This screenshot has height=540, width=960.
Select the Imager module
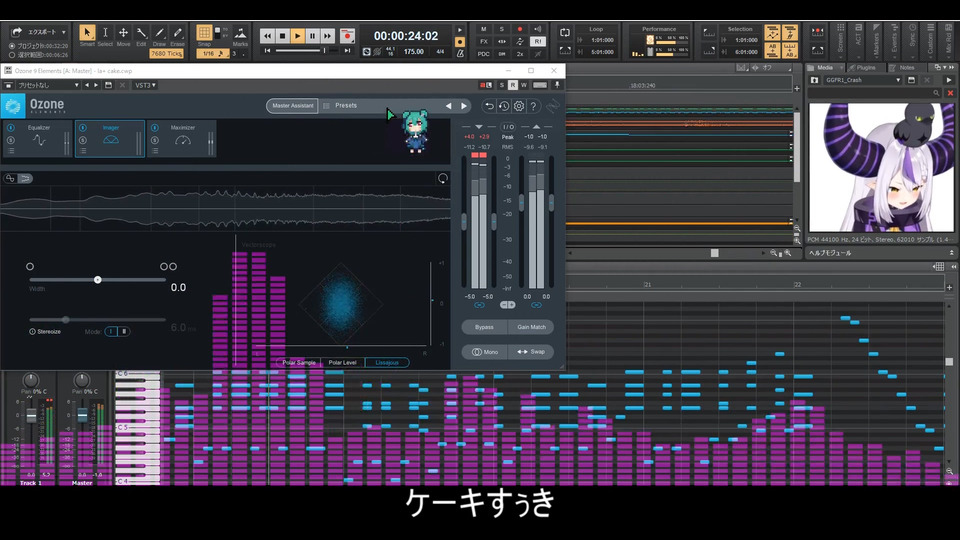pyautogui.click(x=110, y=139)
